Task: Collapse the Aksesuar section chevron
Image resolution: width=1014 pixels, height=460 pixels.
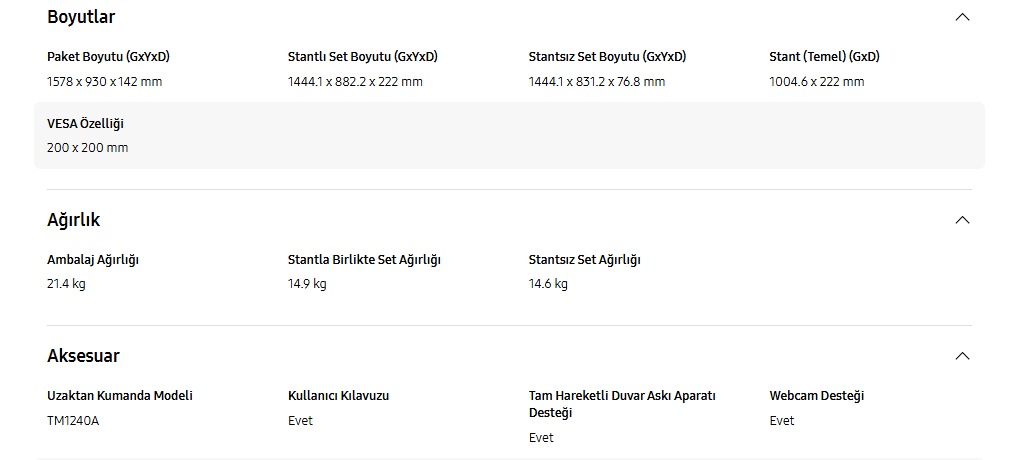Action: (x=962, y=356)
